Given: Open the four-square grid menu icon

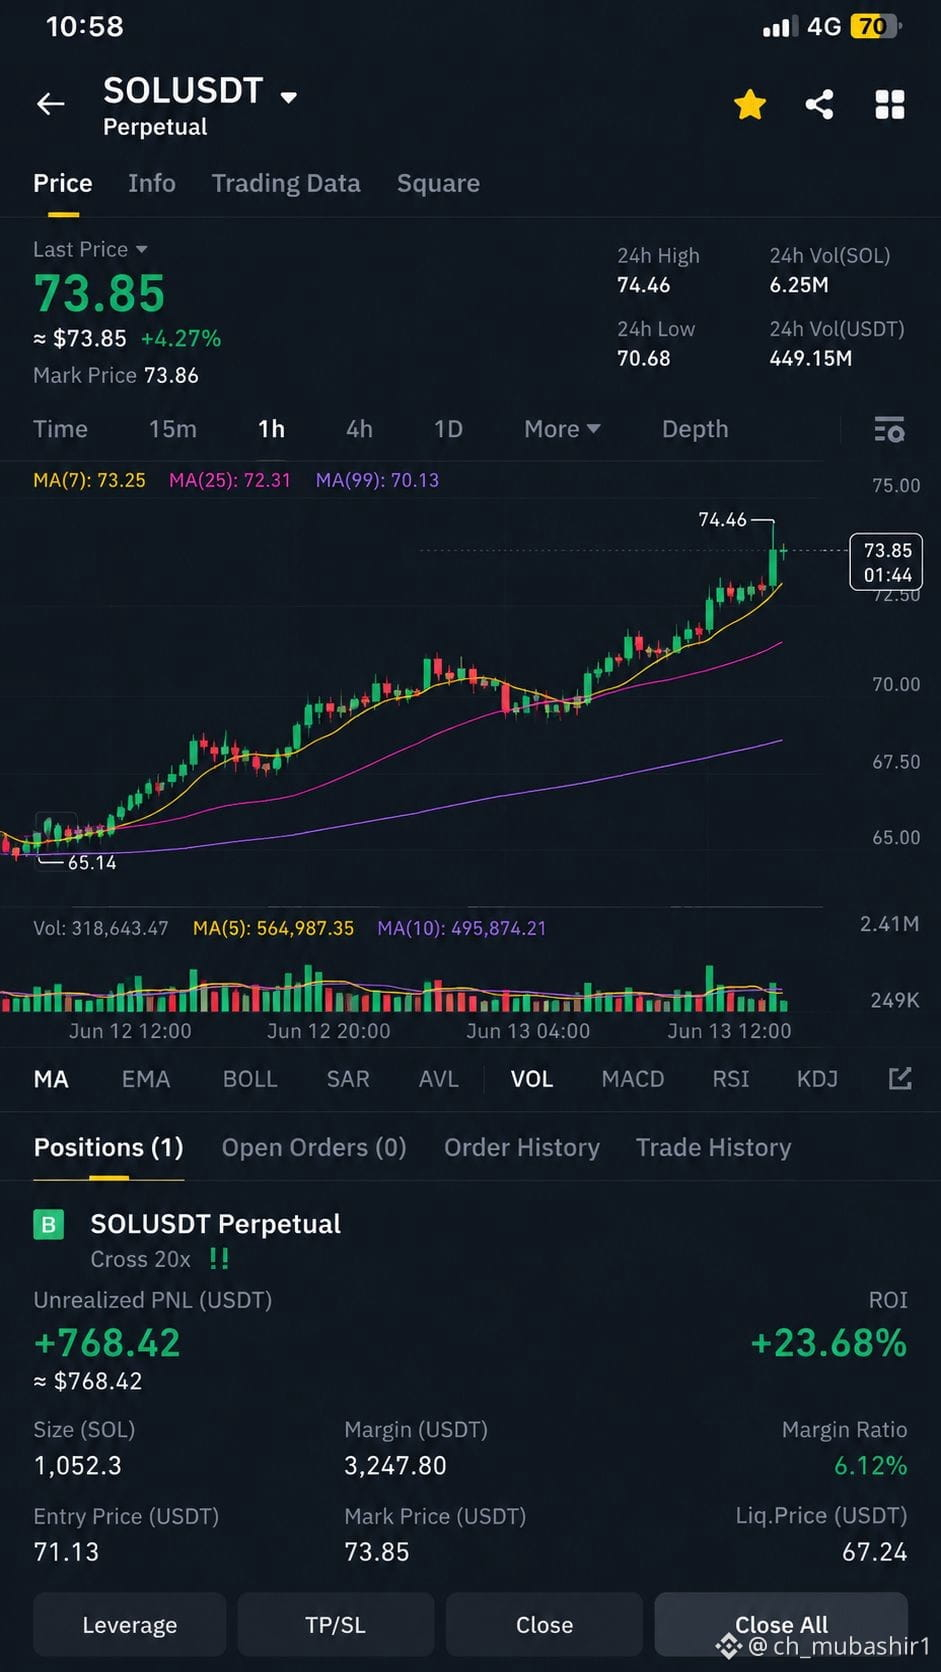Looking at the screenshot, I should (x=890, y=104).
